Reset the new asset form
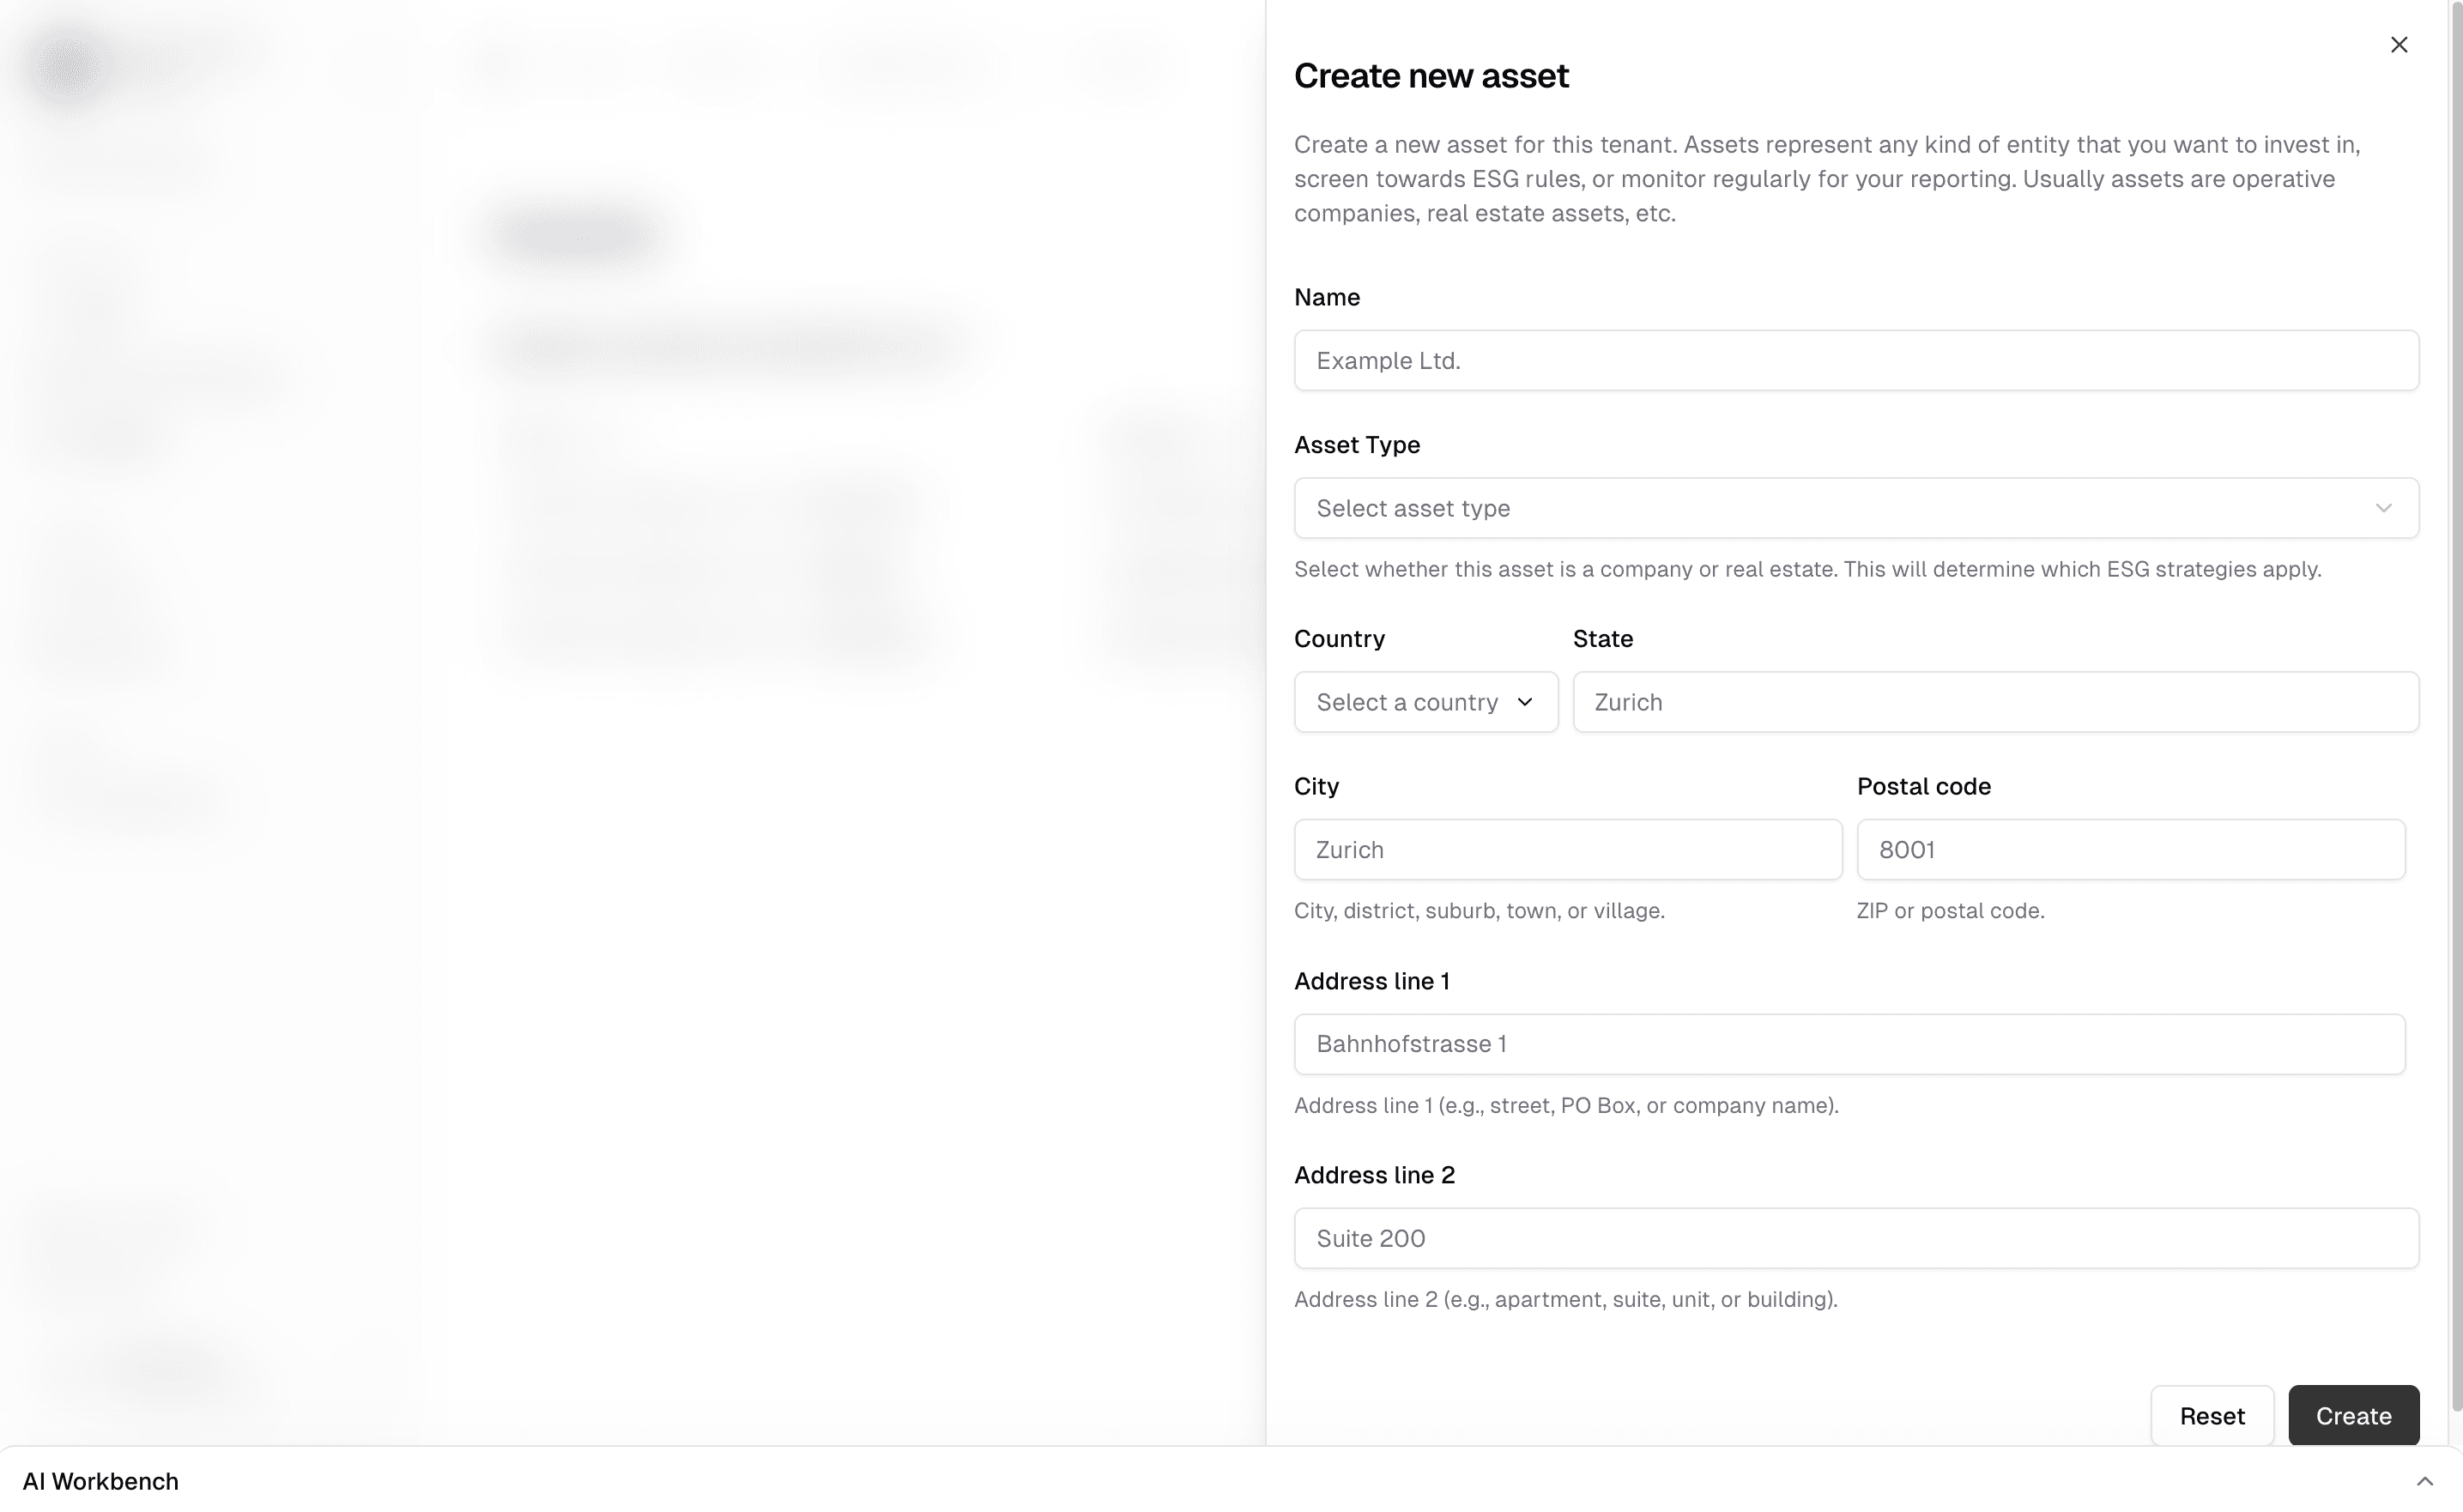 2211,1415
